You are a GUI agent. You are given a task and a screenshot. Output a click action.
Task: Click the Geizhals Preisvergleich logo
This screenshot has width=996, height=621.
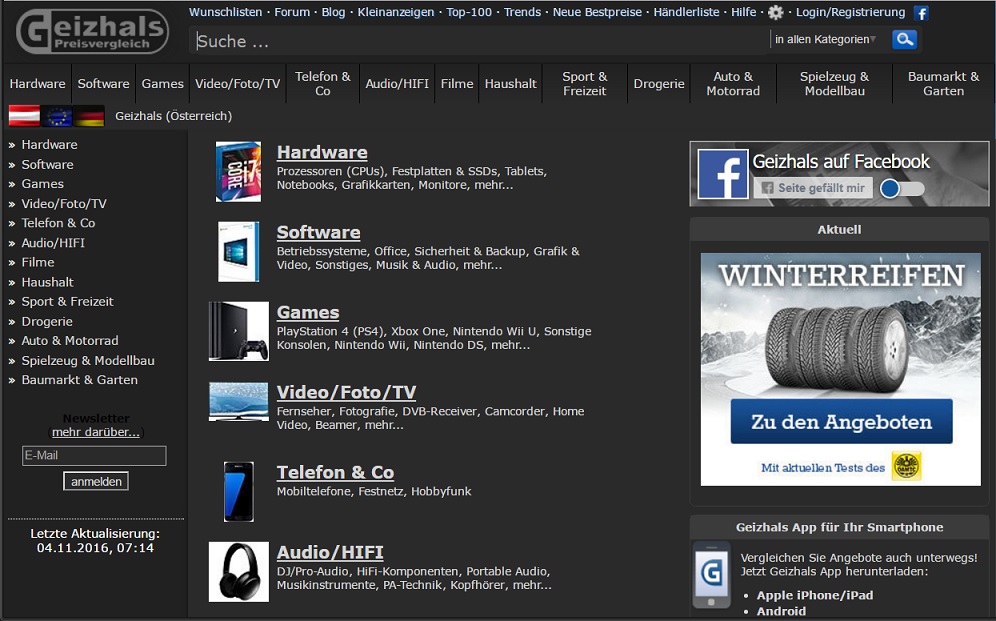pyautogui.click(x=91, y=32)
